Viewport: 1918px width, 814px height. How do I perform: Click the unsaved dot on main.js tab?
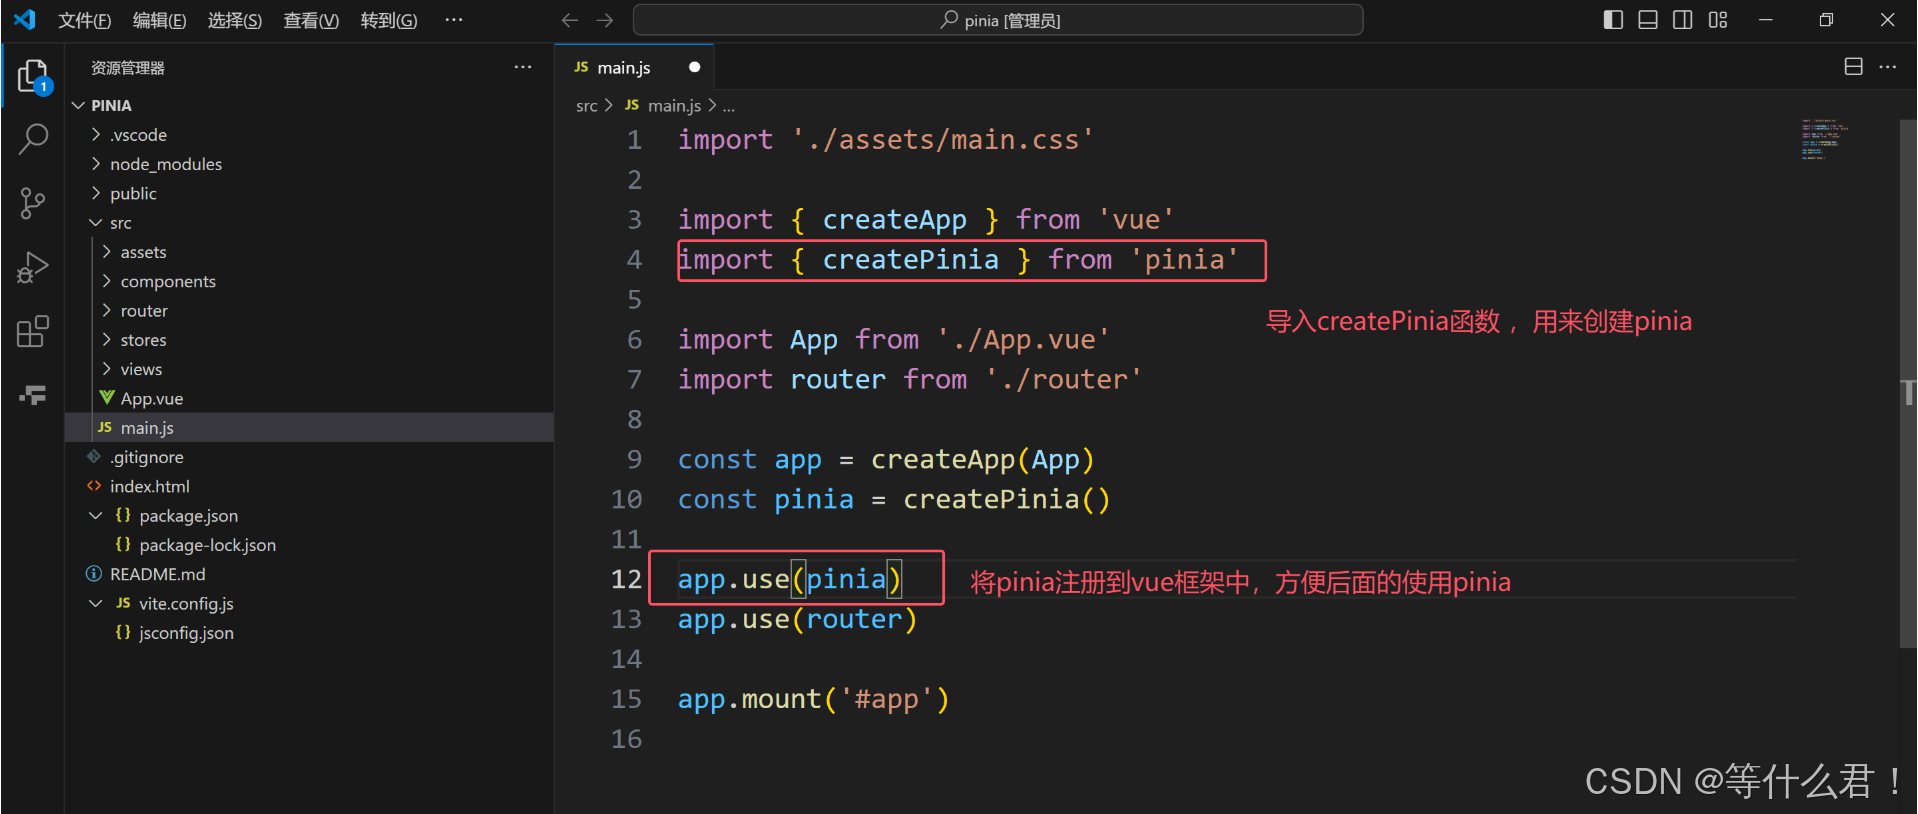pyautogui.click(x=694, y=67)
